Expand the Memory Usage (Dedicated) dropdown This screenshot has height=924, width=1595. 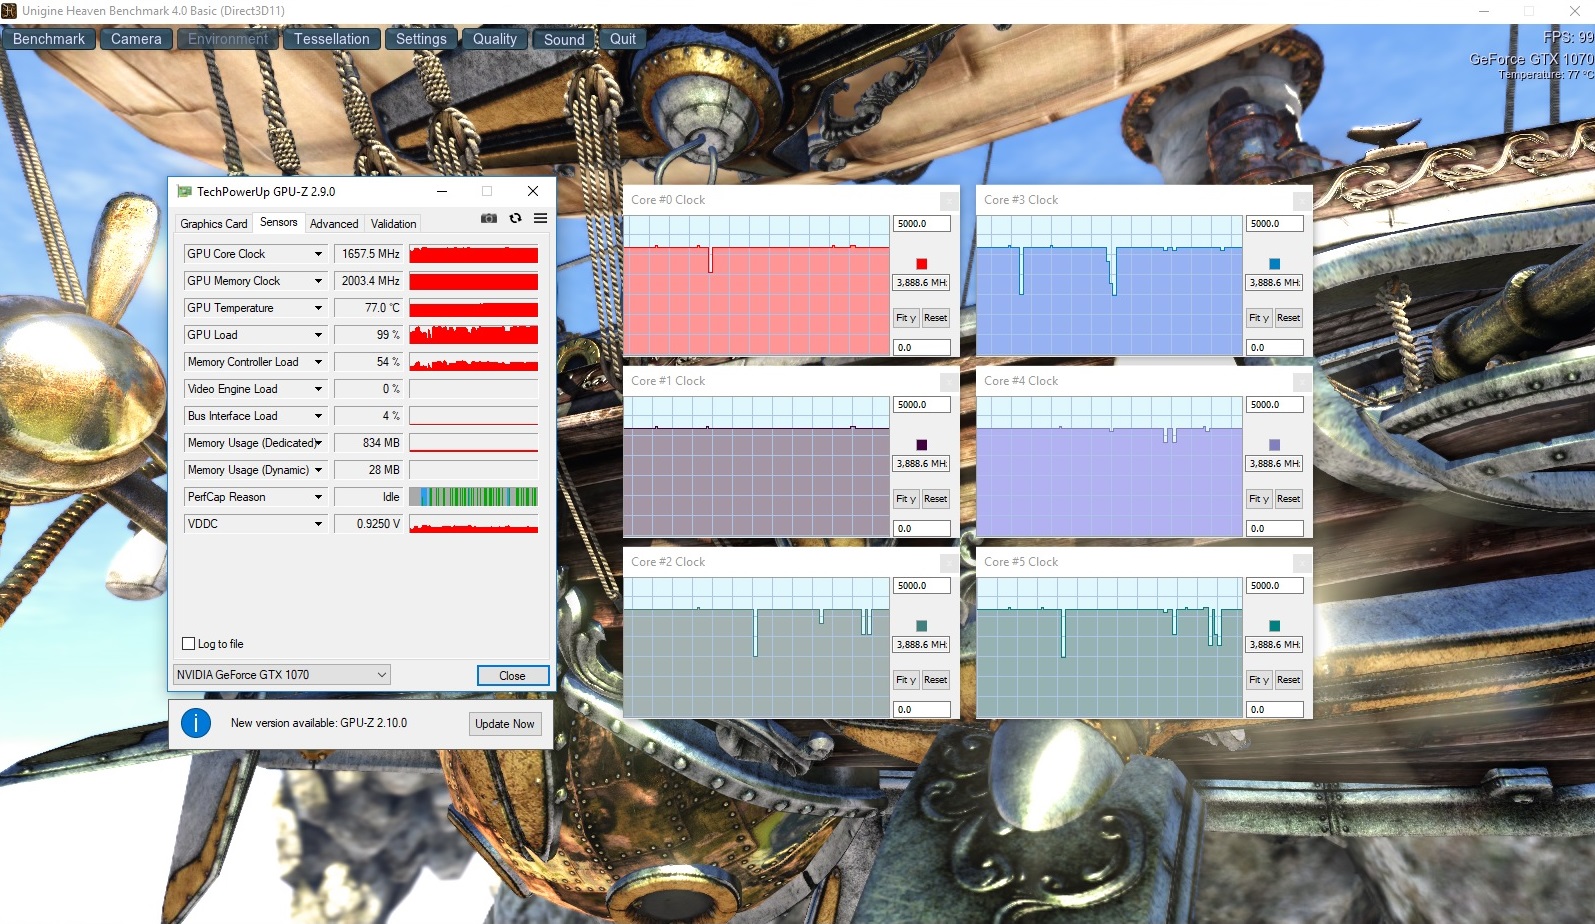coord(318,443)
